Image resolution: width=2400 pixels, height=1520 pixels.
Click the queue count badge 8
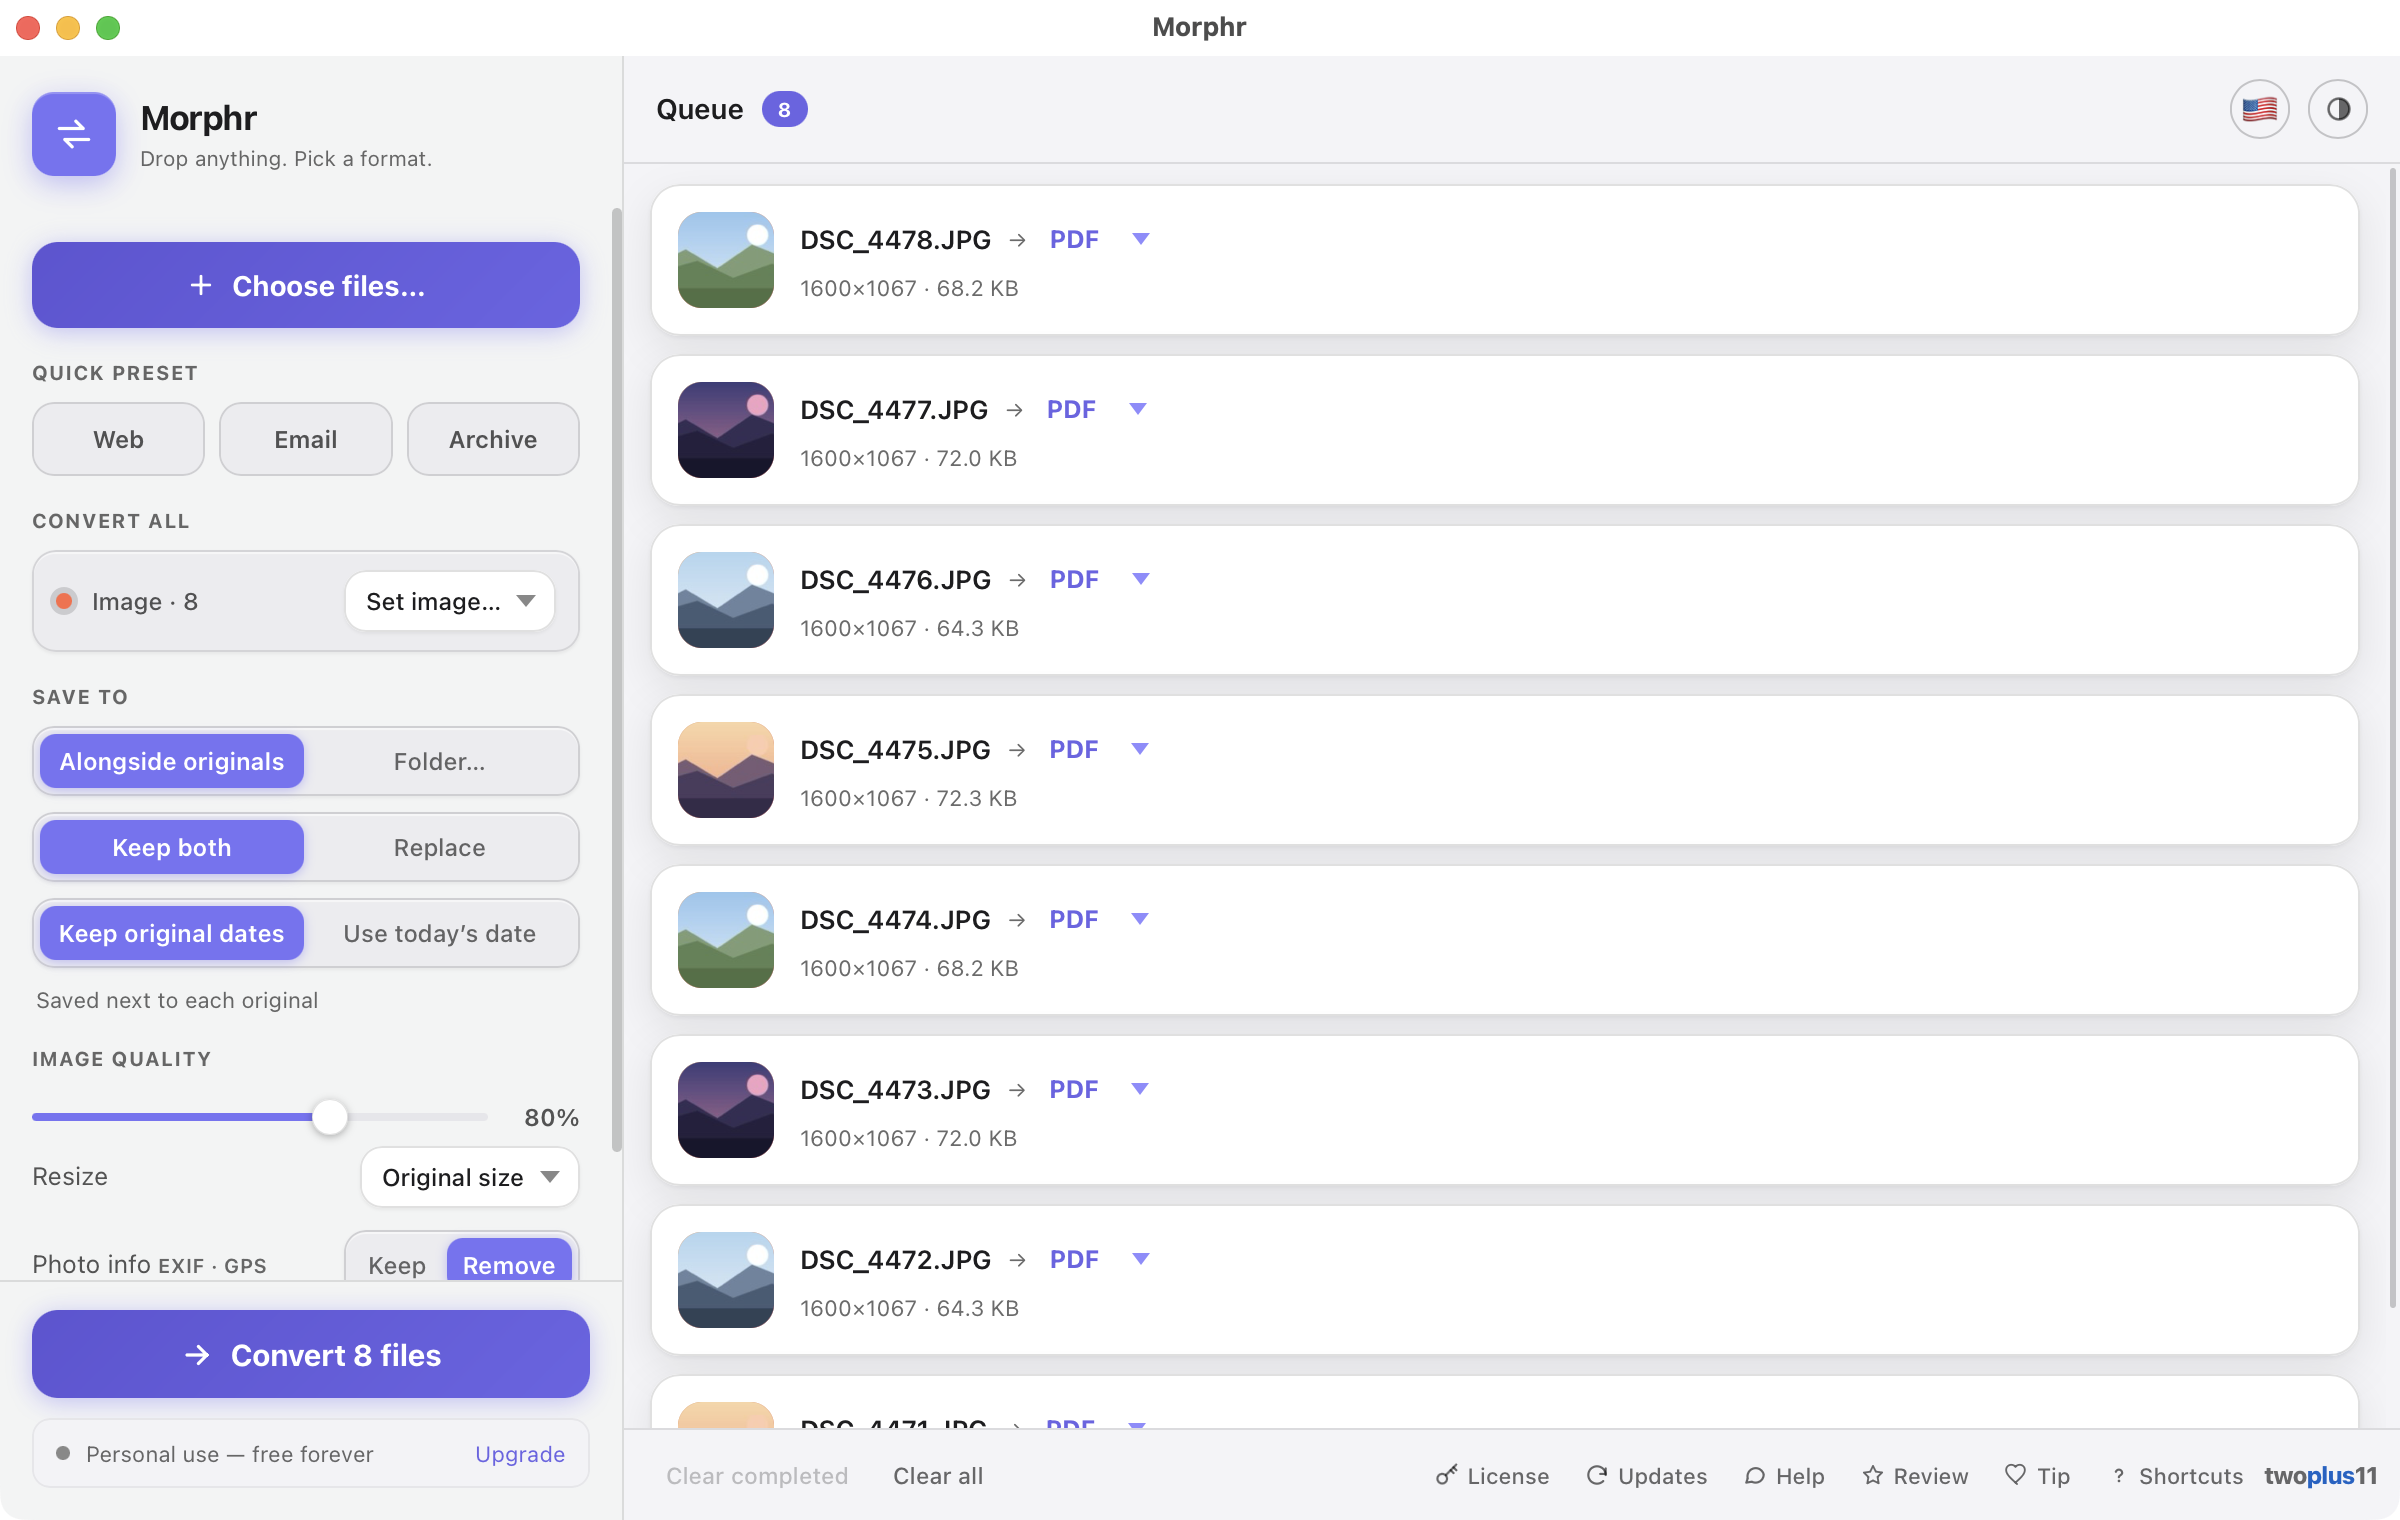(784, 110)
